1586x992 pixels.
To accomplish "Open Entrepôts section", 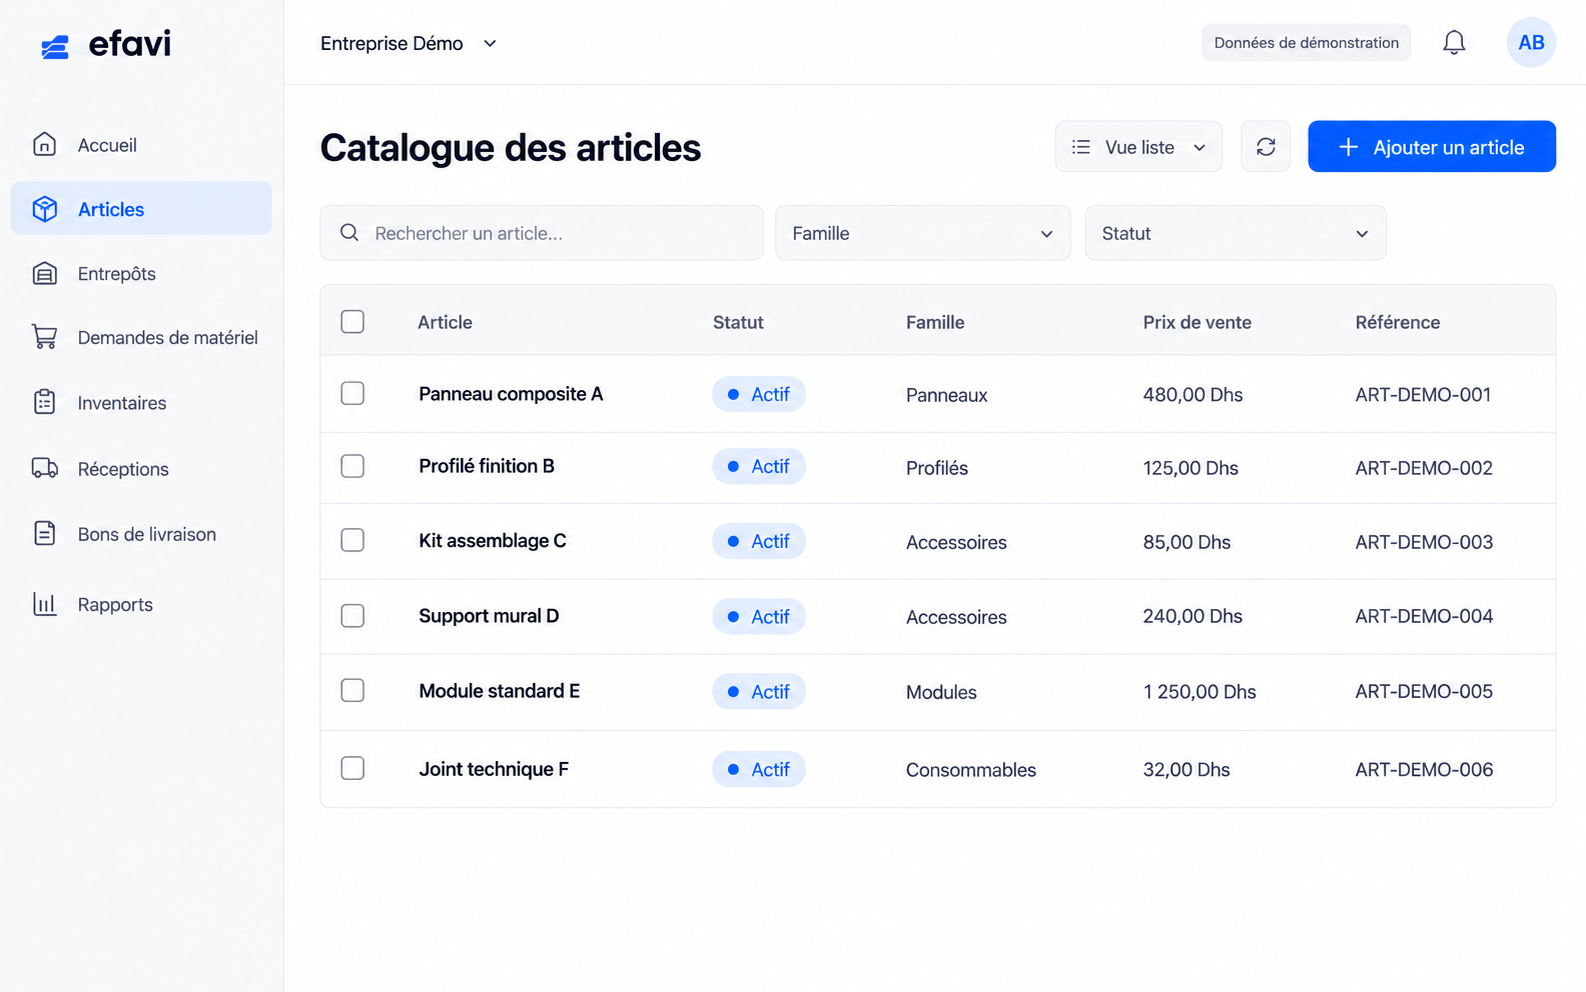I will click(141, 273).
